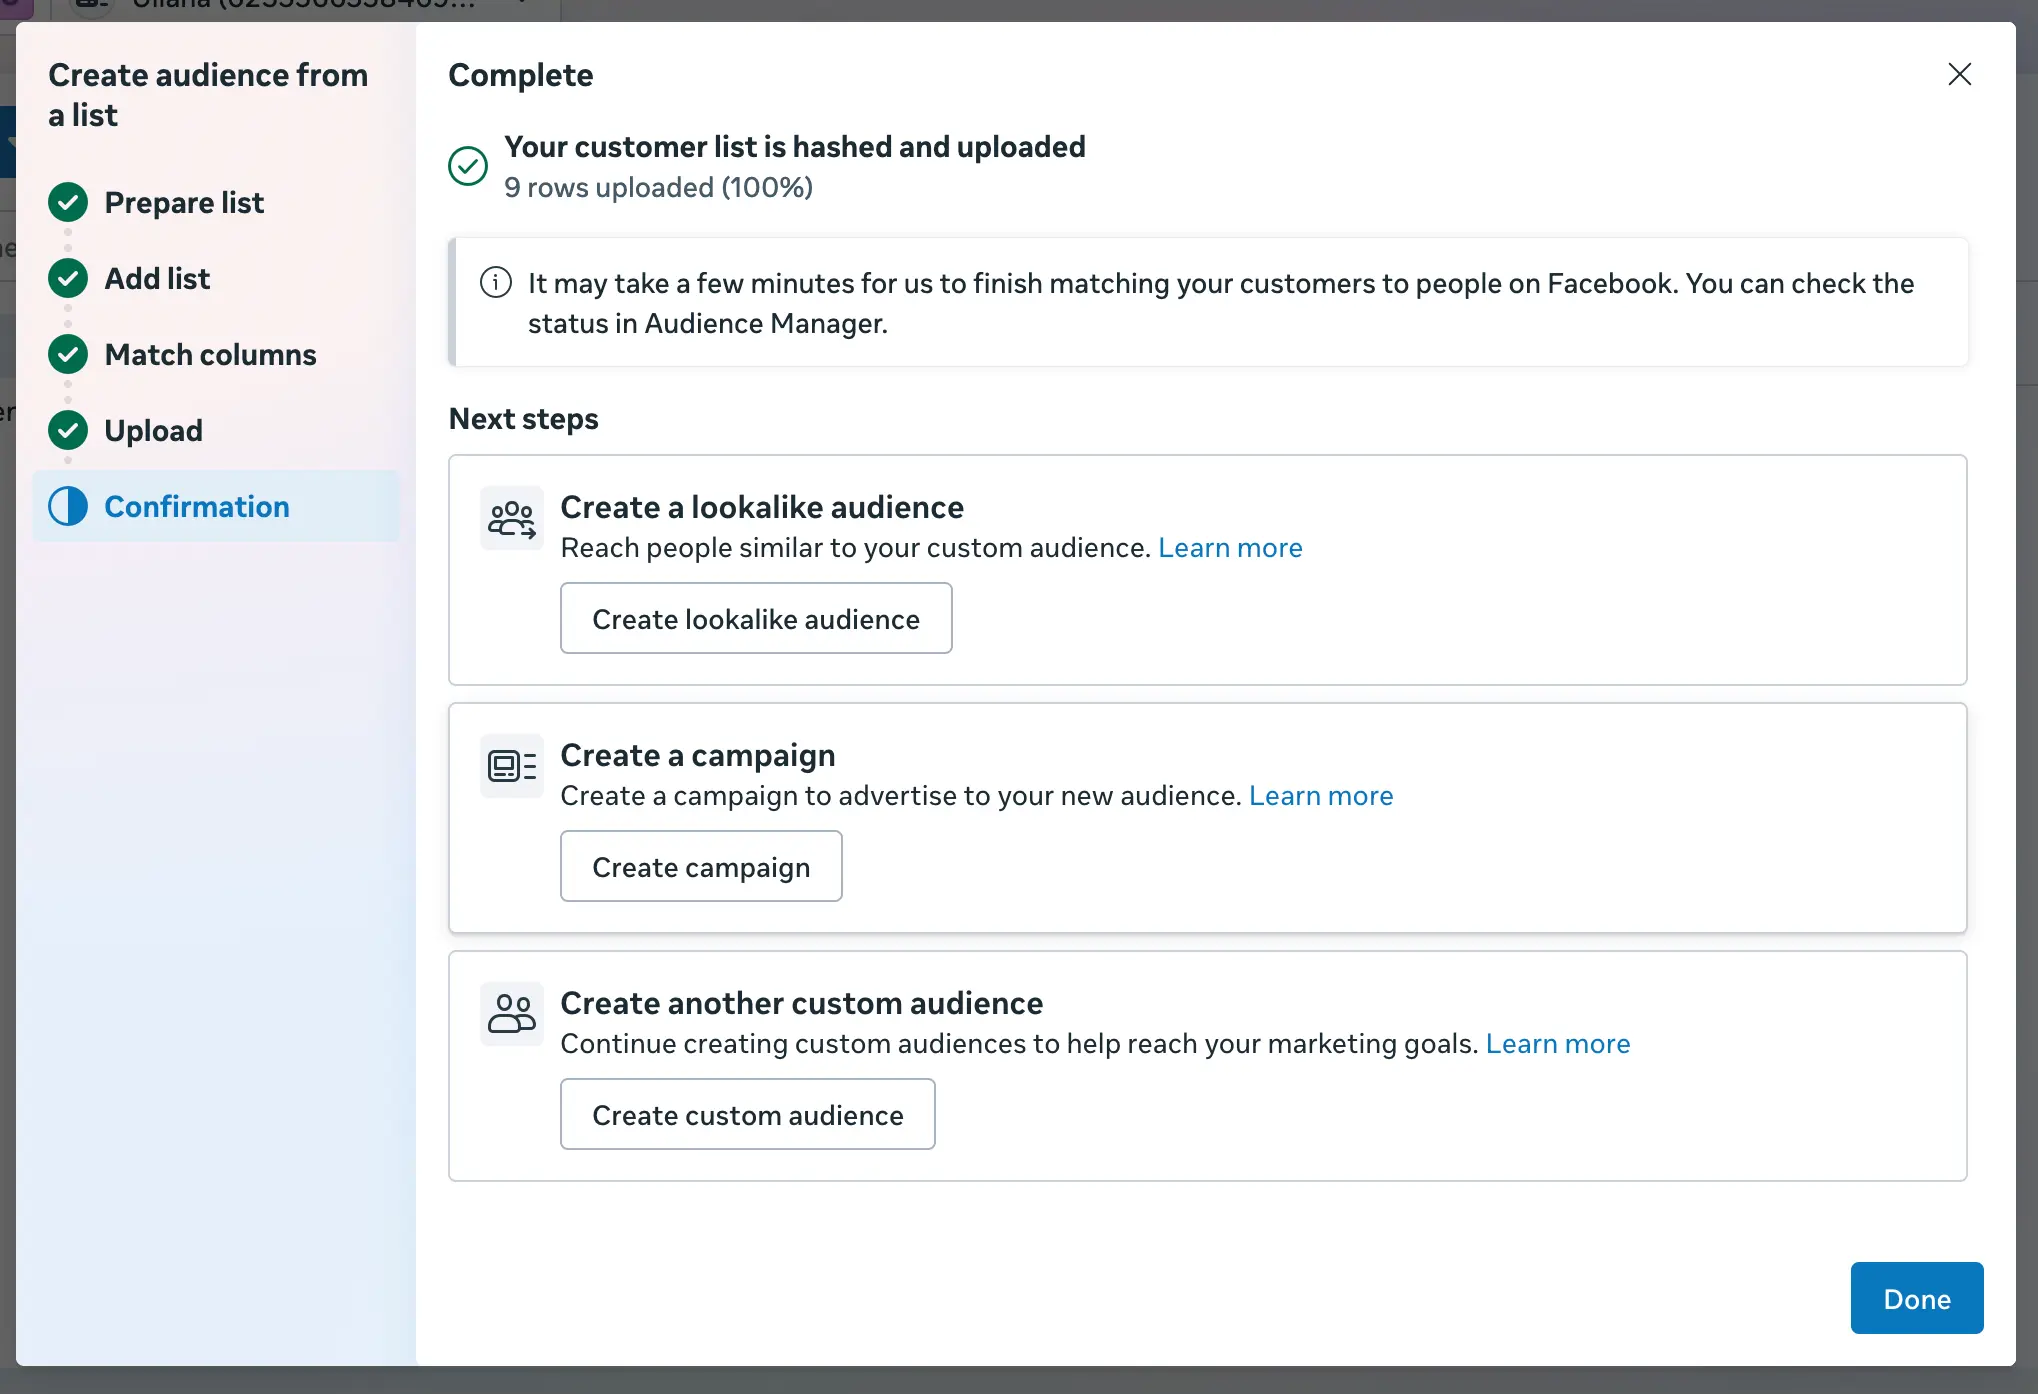This screenshot has width=2038, height=1394.
Task: Open Learn more link for custom audiences
Action: click(x=1557, y=1044)
